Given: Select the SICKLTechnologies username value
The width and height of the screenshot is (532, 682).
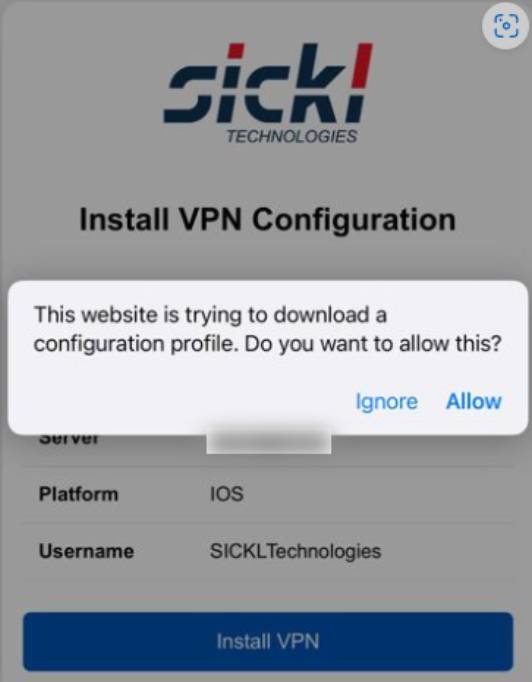Looking at the screenshot, I should [x=295, y=551].
